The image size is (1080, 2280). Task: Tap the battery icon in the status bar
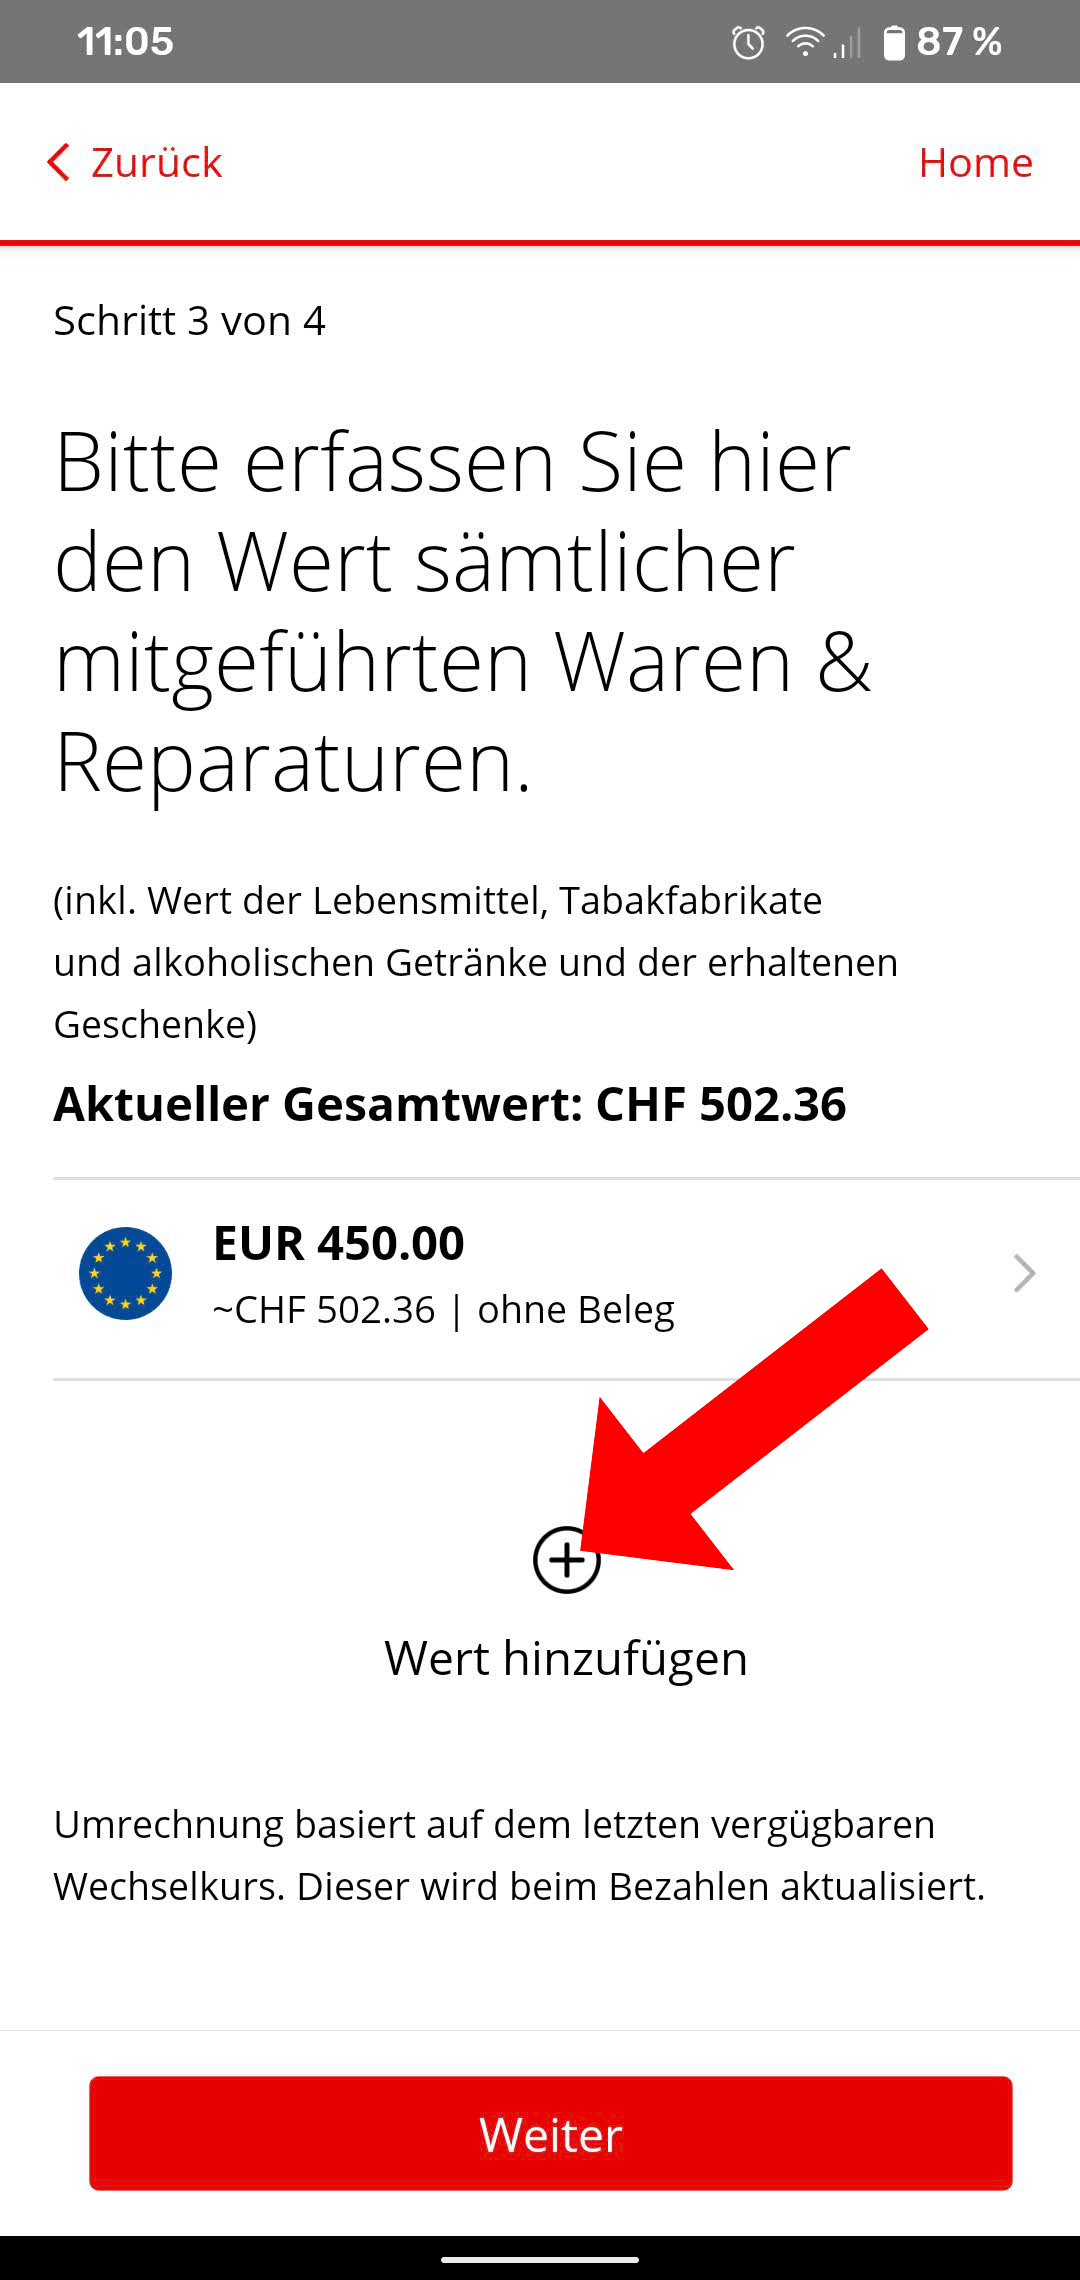[894, 43]
